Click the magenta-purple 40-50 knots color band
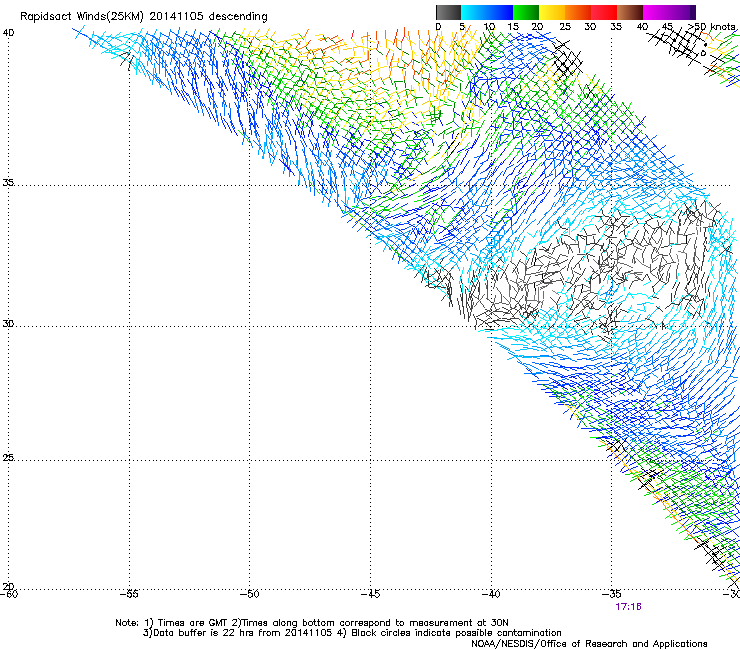Viewport: 740px width, 650px height. pyautogui.click(x=669, y=12)
